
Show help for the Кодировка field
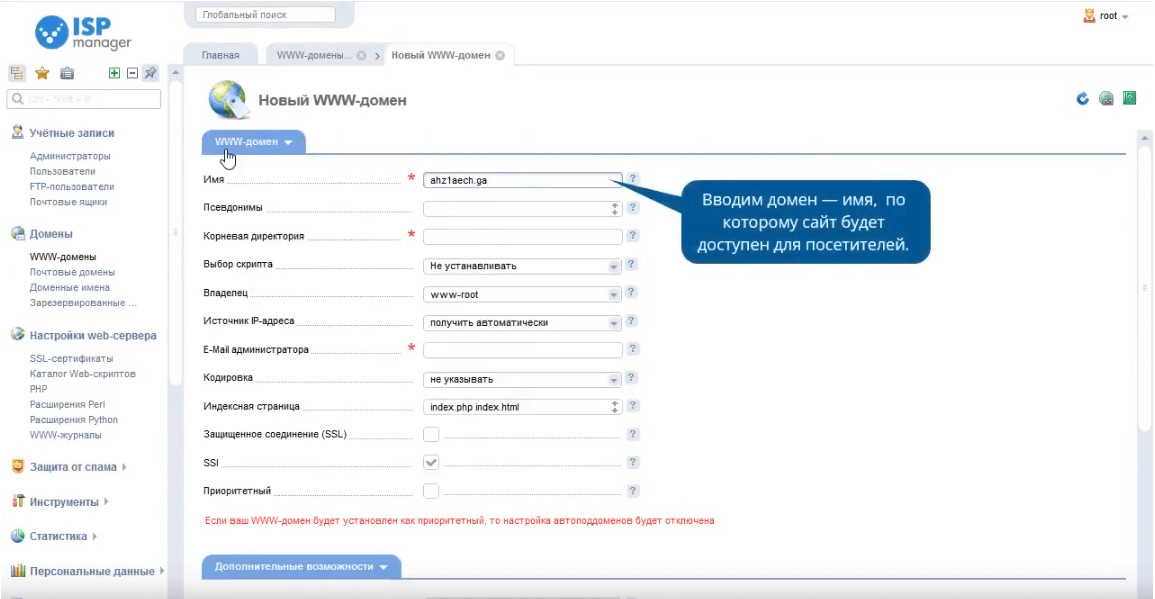[631, 378]
